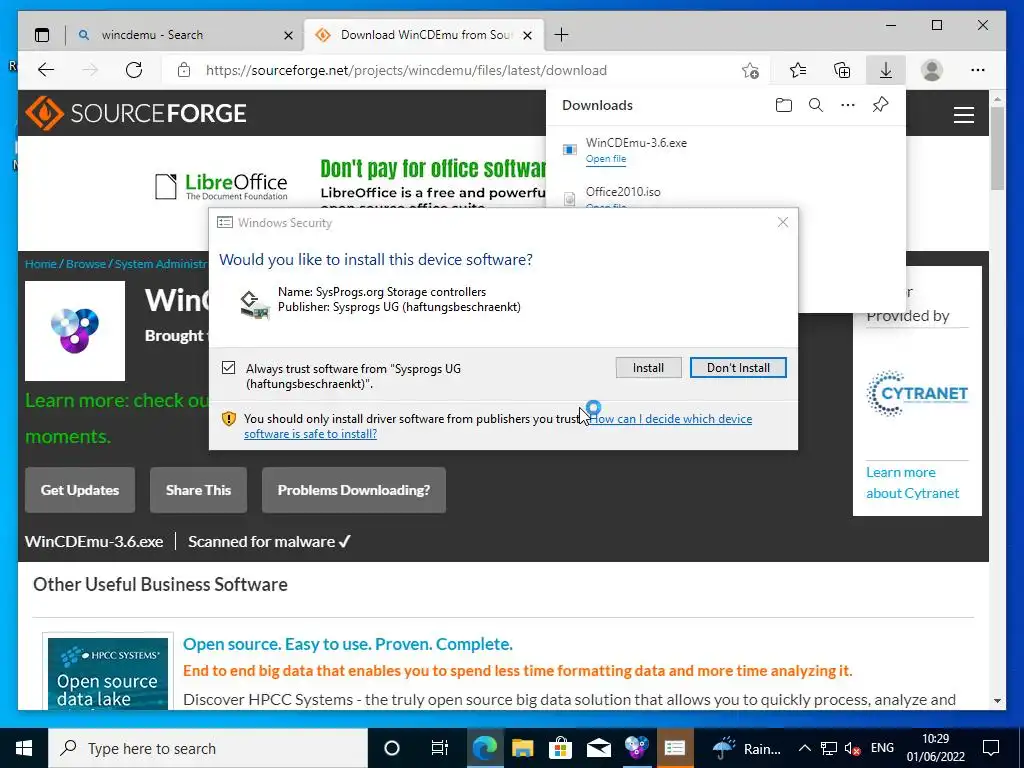The height and width of the screenshot is (768, 1024).
Task: Open downloads folder from Downloads panel
Action: [784, 105]
